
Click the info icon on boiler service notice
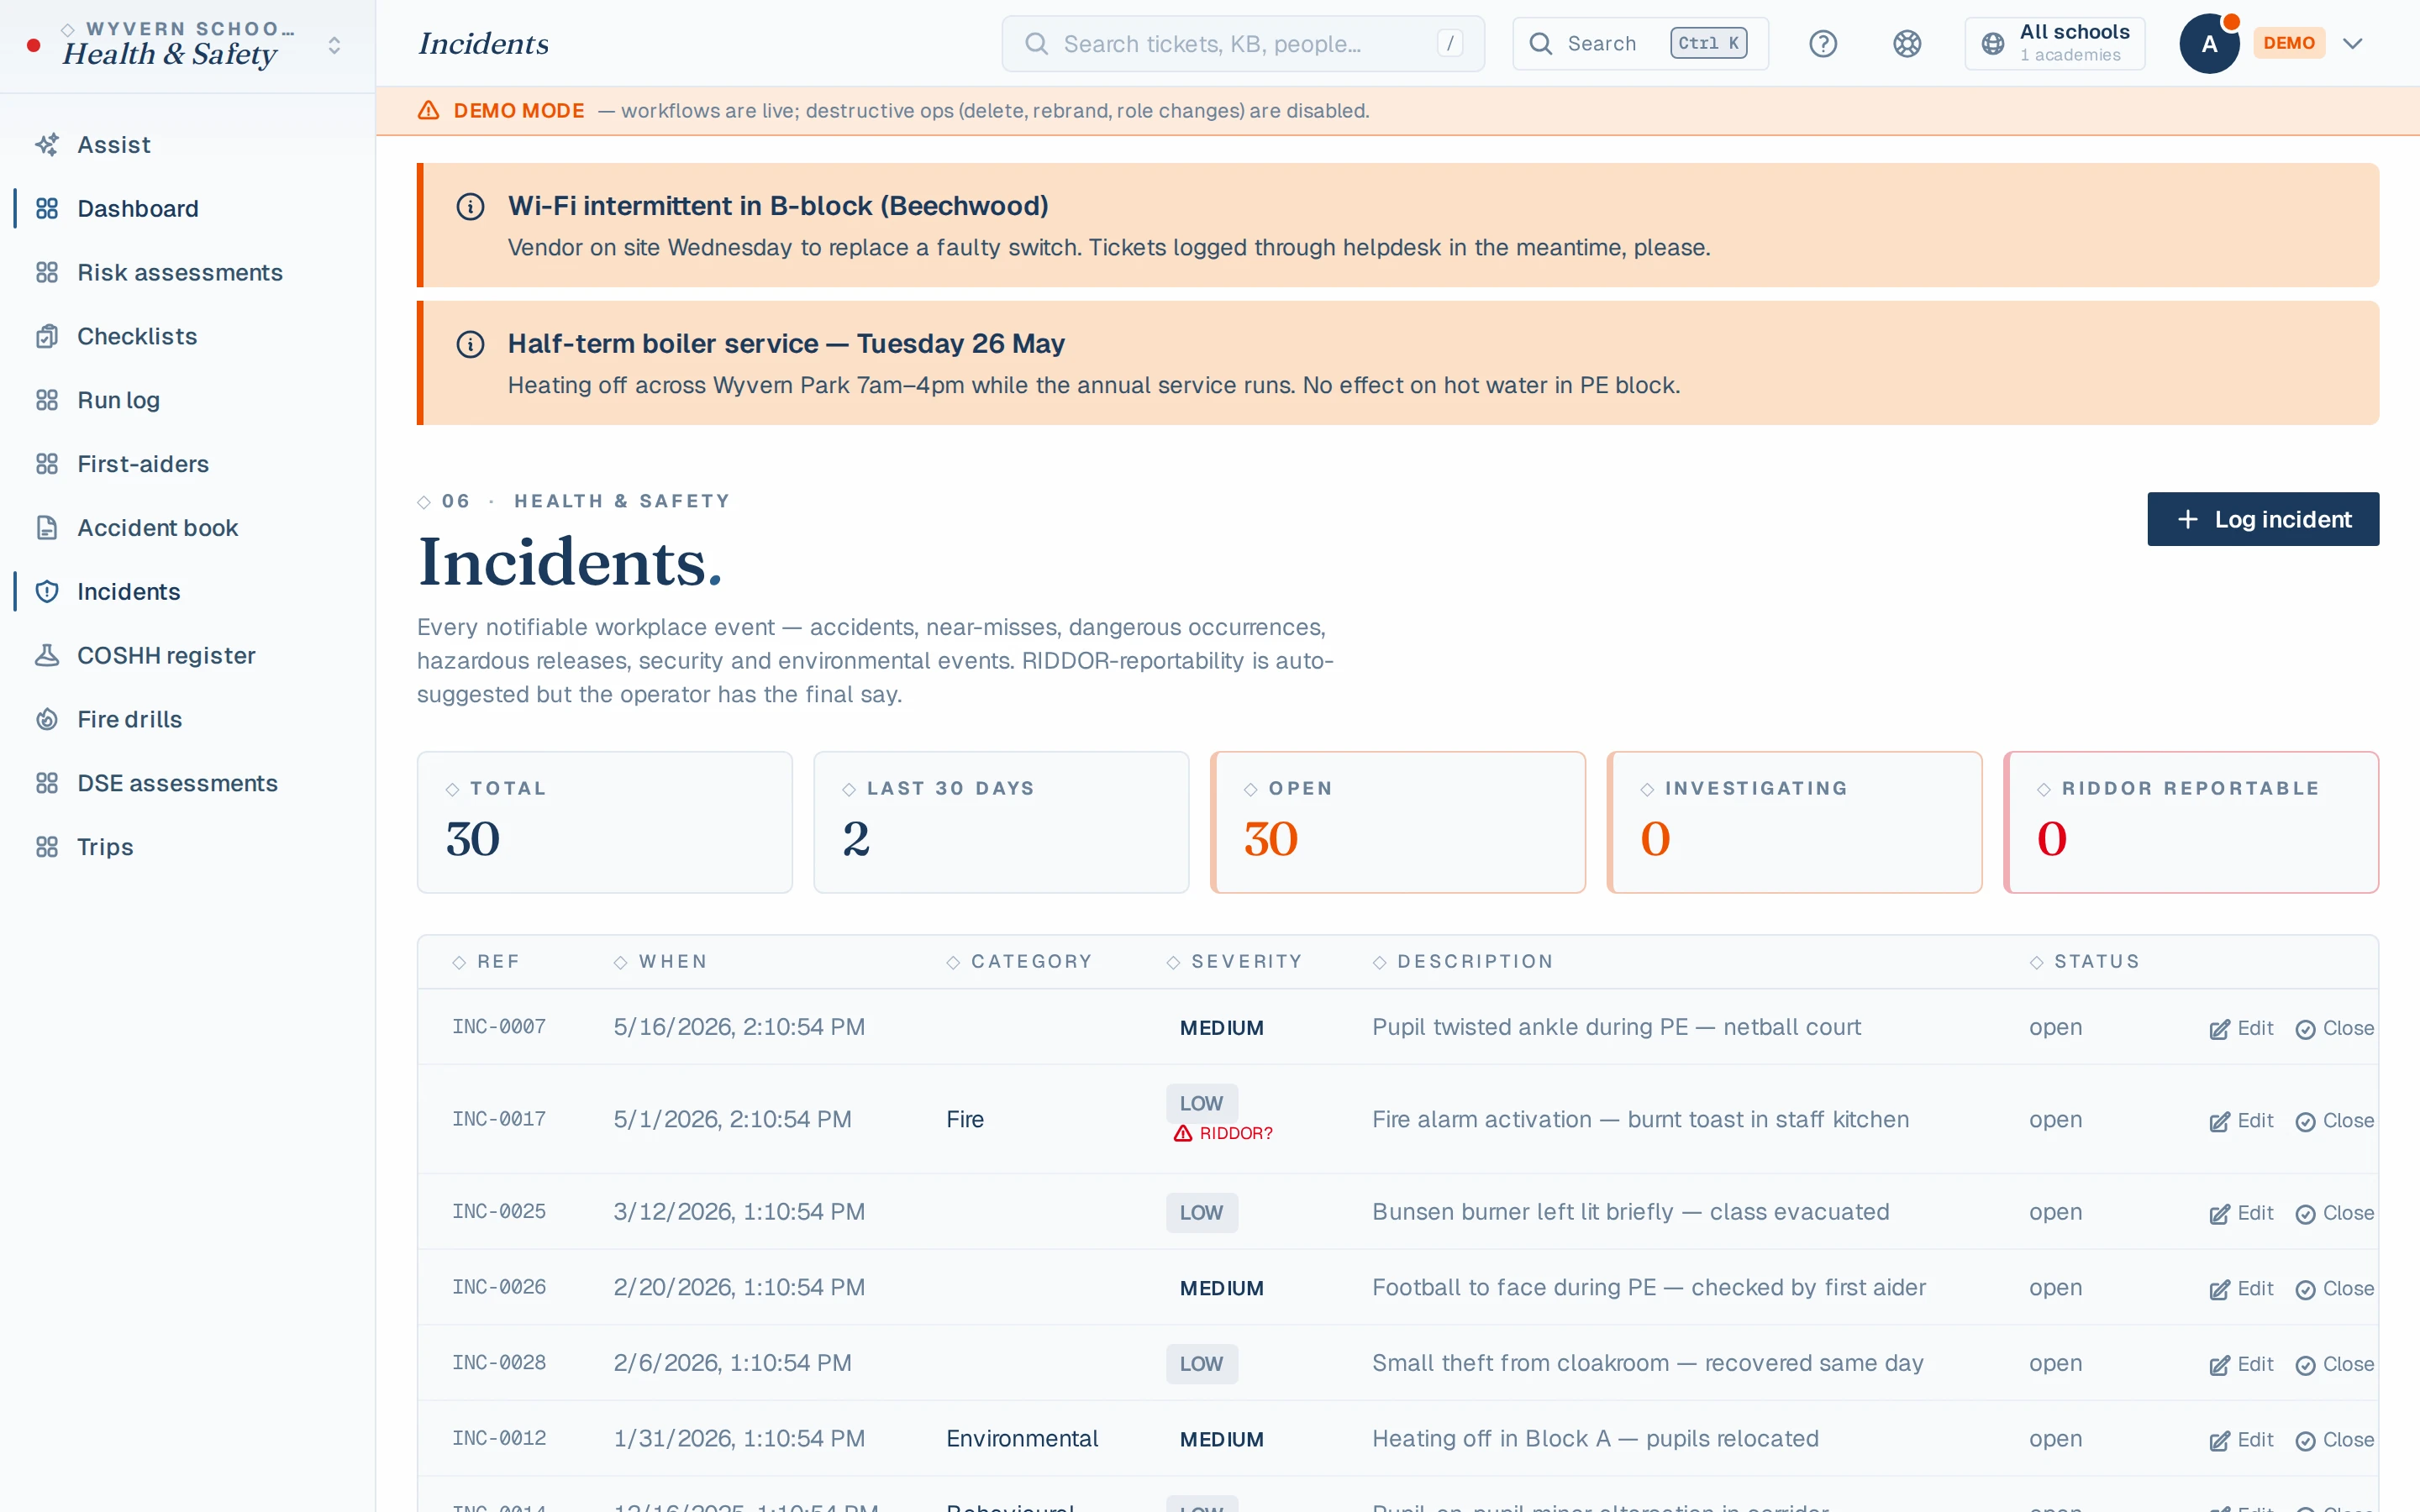point(470,345)
